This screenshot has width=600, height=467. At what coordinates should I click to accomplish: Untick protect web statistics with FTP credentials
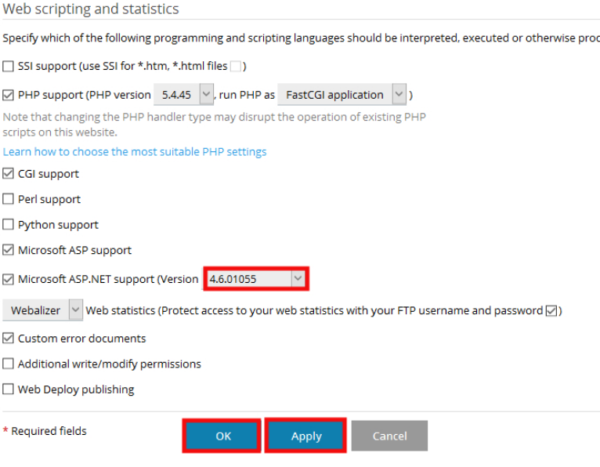pyautogui.click(x=551, y=310)
